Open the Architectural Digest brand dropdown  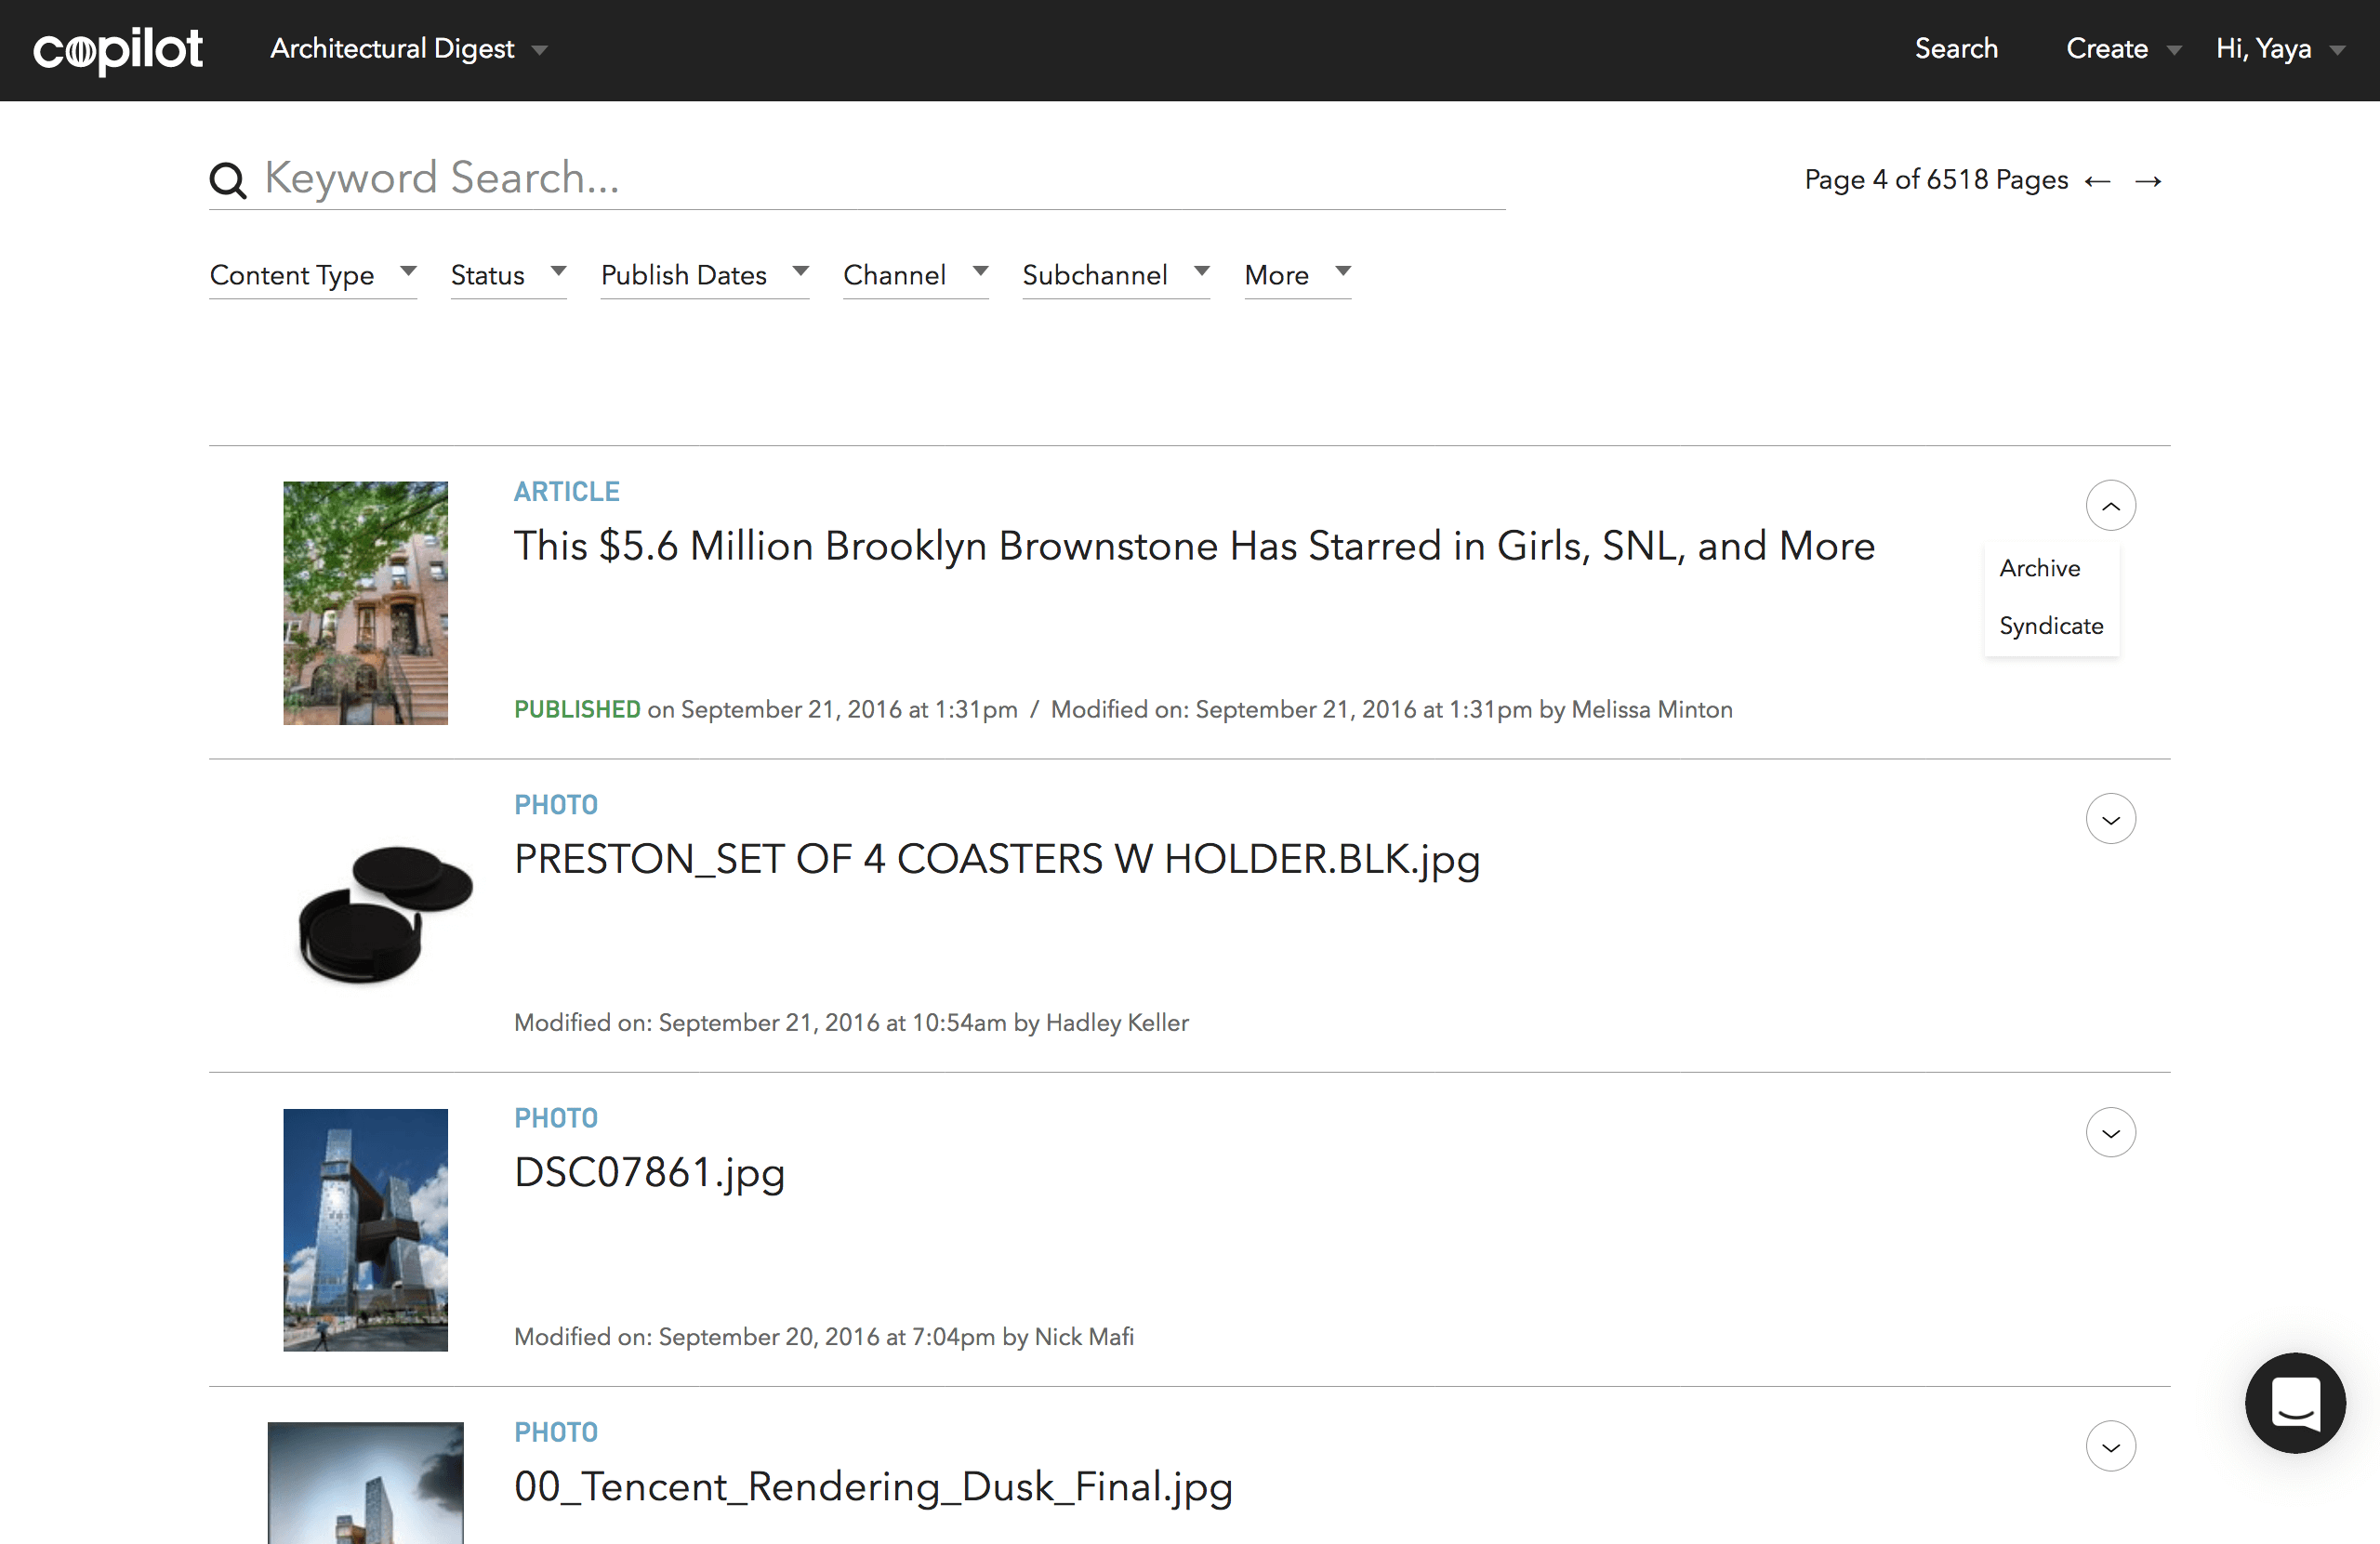pyautogui.click(x=409, y=49)
